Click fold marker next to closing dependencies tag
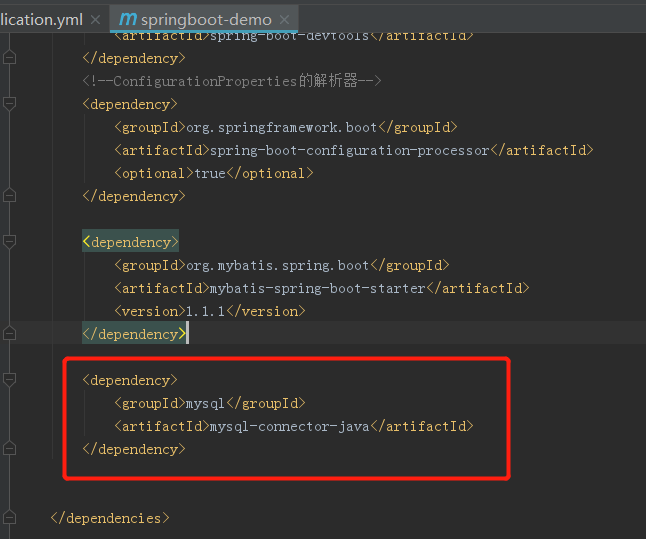 pyautogui.click(x=10, y=518)
